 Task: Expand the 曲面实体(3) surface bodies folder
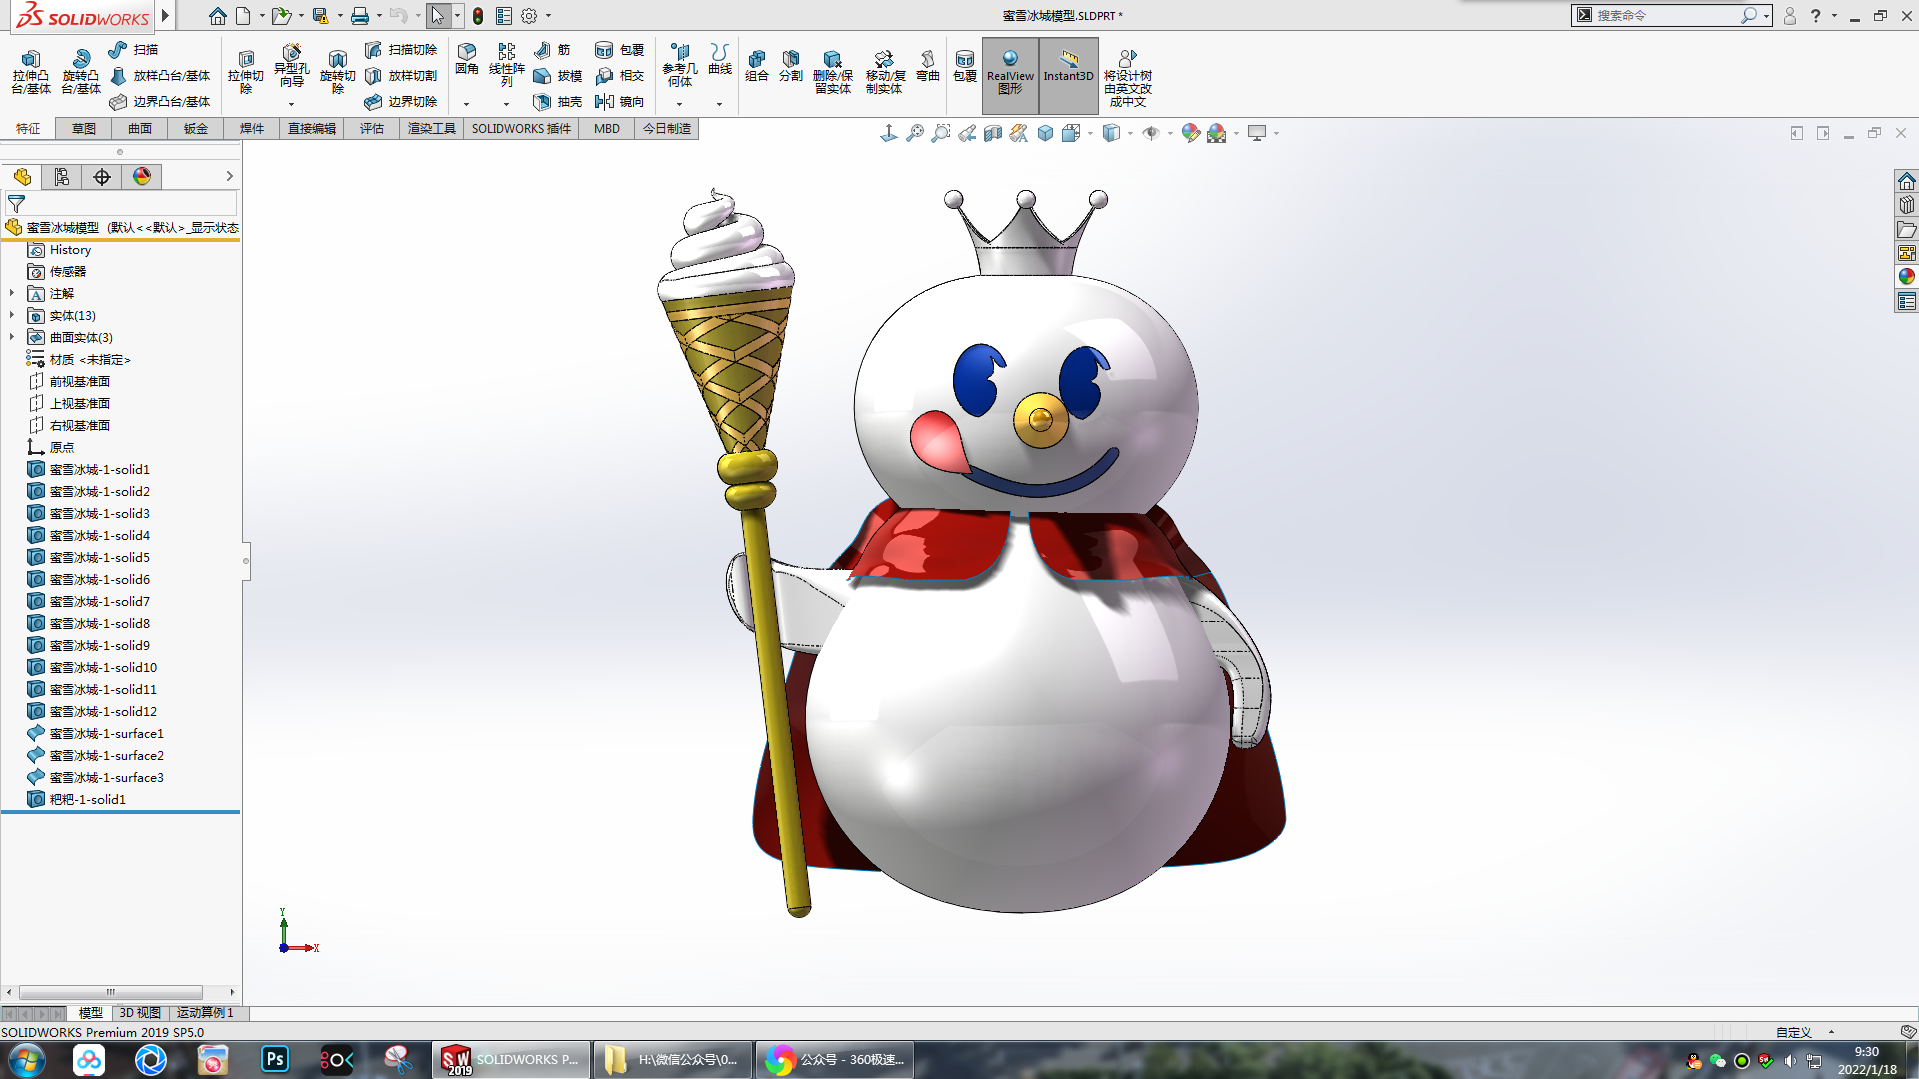click(x=12, y=337)
